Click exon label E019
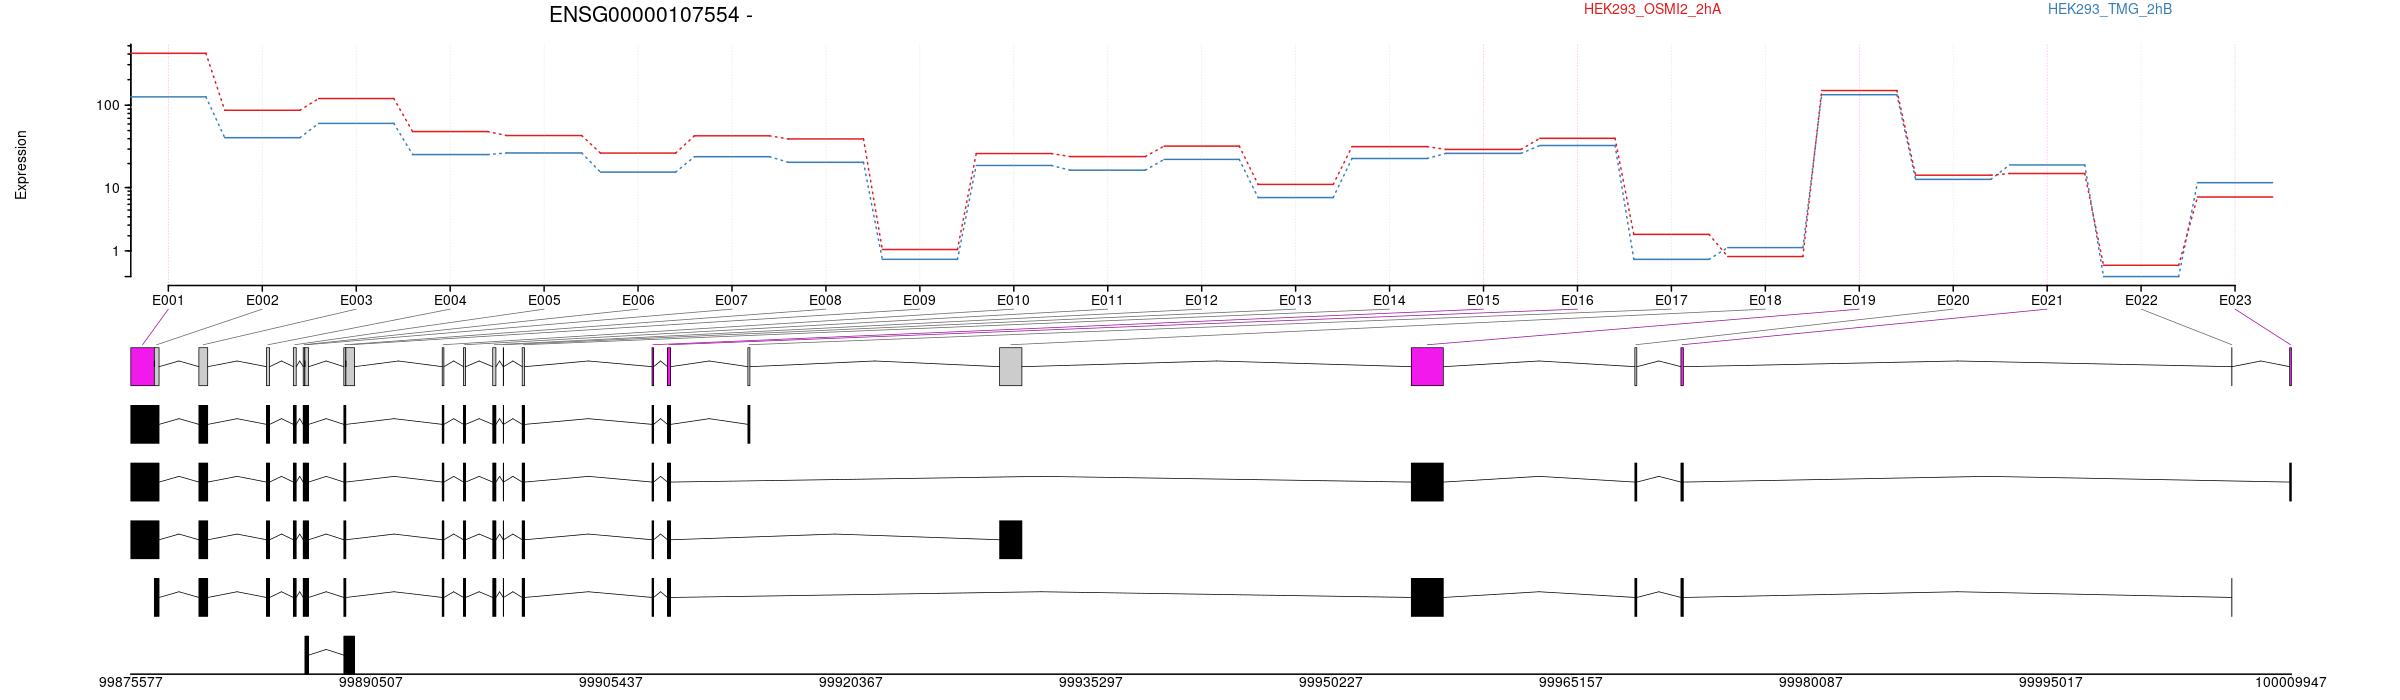The height and width of the screenshot is (700, 2400). (x=1859, y=300)
